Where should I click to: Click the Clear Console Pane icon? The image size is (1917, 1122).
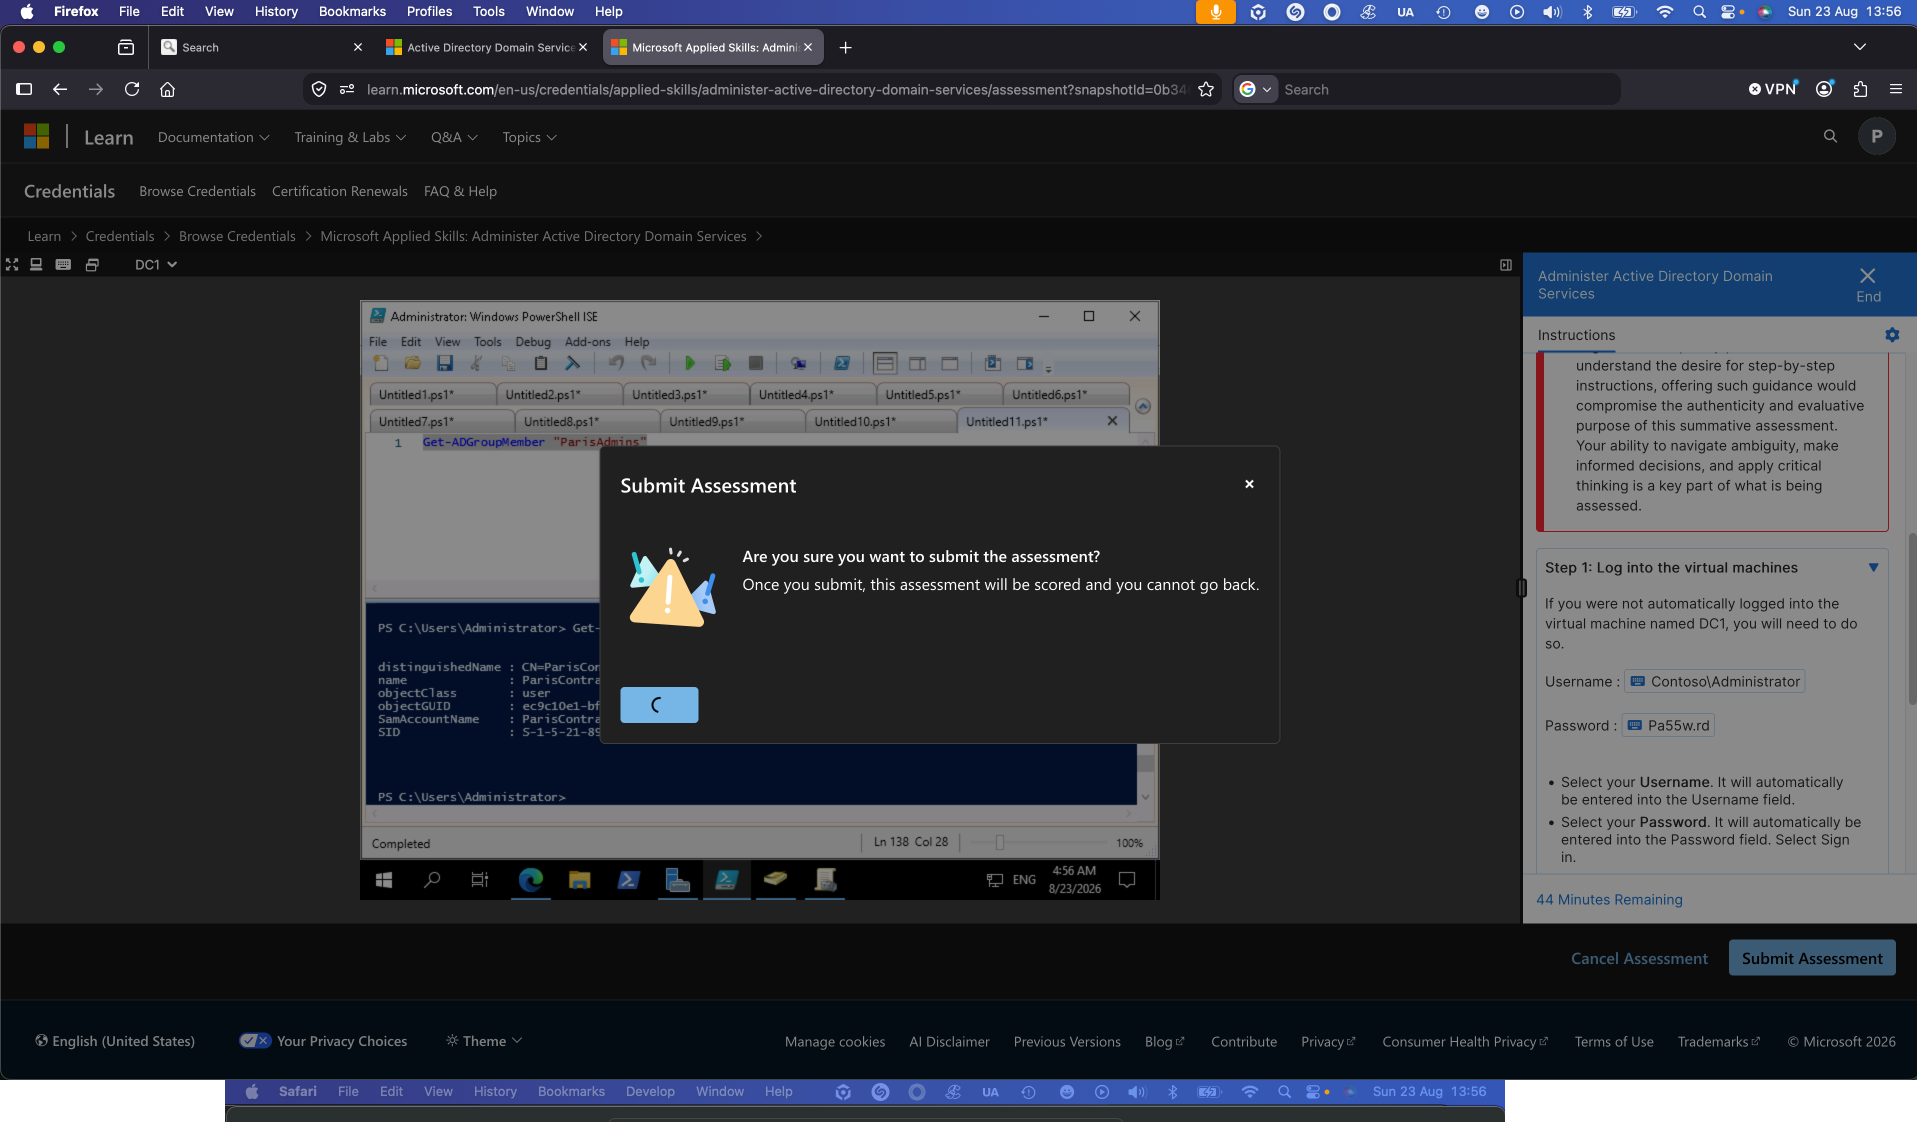(573, 364)
